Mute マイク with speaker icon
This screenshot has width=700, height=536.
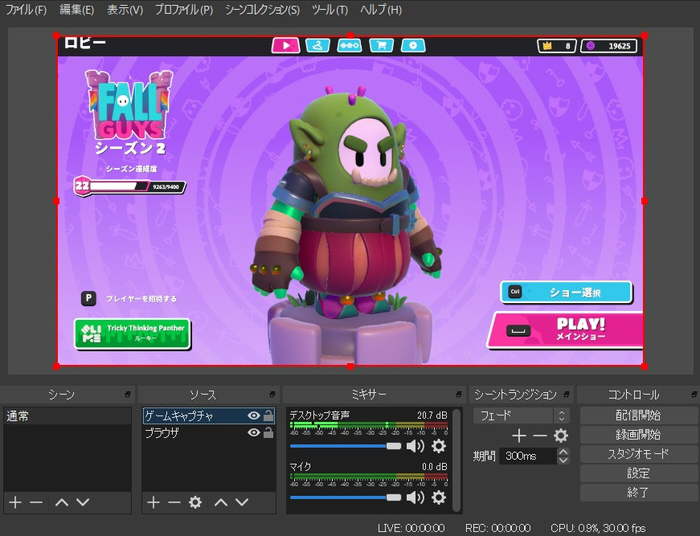415,497
